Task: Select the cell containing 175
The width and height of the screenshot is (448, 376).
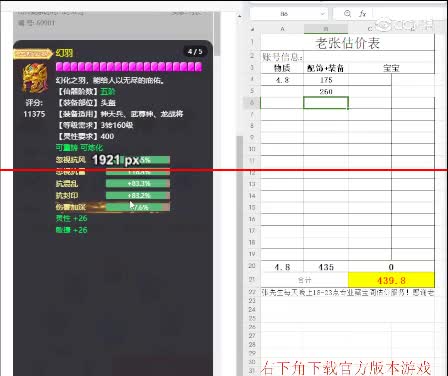Action: (326, 80)
